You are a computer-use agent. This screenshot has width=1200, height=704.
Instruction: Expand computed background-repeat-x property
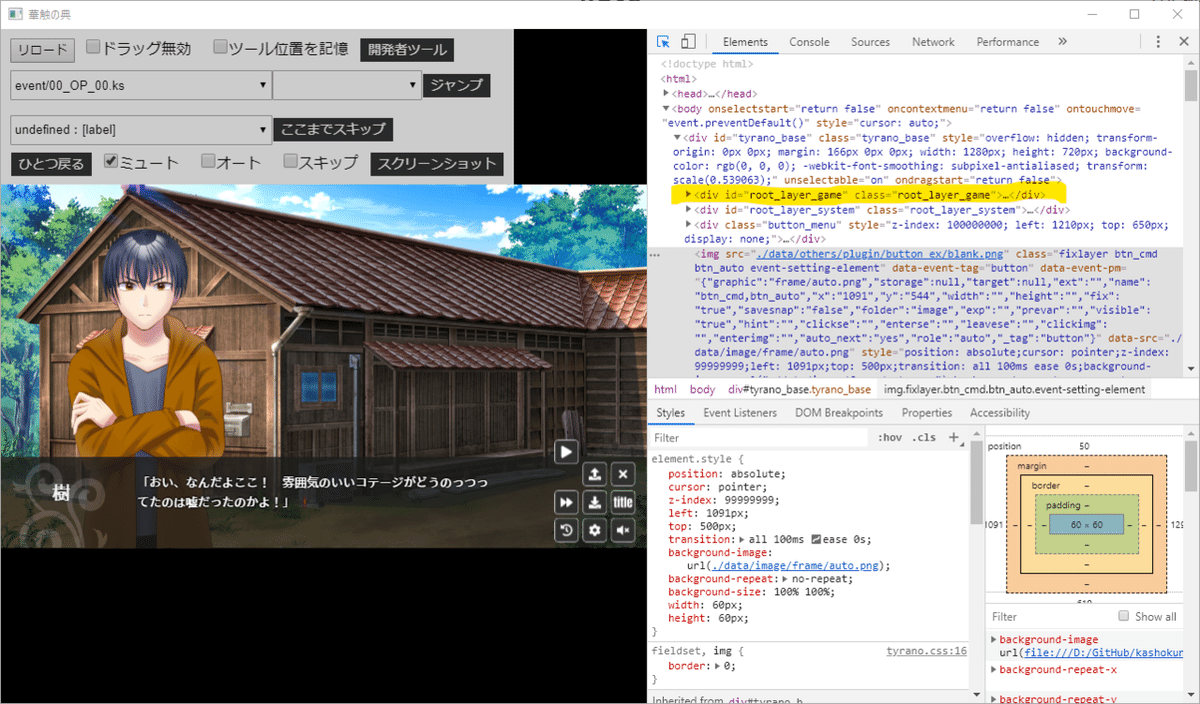click(994, 669)
